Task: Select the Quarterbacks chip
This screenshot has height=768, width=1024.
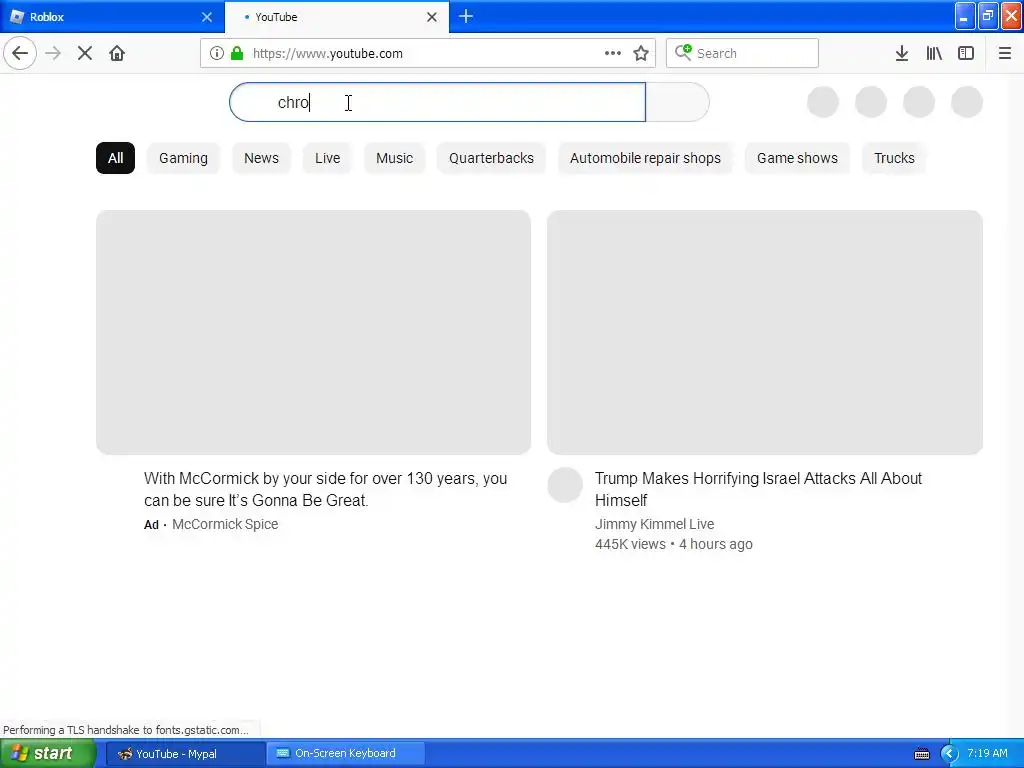Action: pos(491,158)
